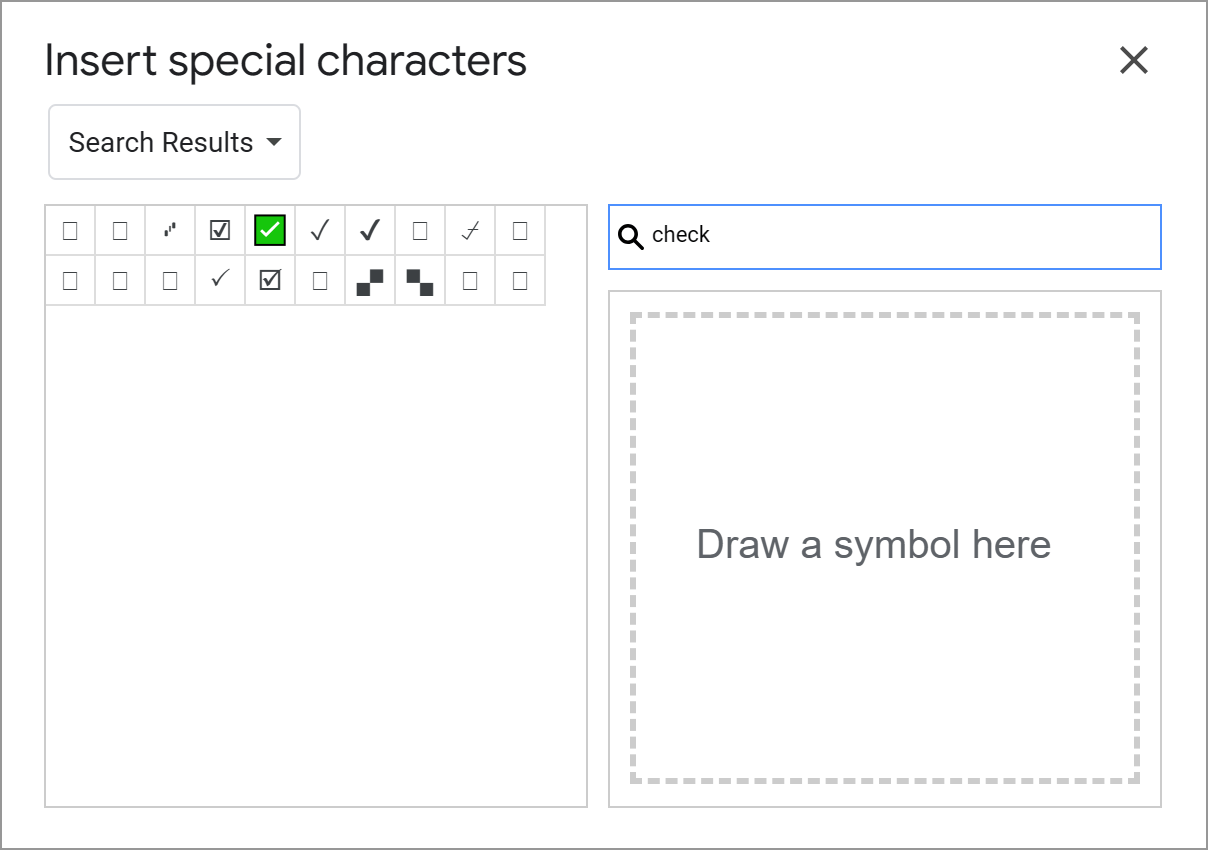Image resolution: width=1208 pixels, height=850 pixels.
Task: Close the Insert special characters dialog
Action: click(x=1134, y=60)
